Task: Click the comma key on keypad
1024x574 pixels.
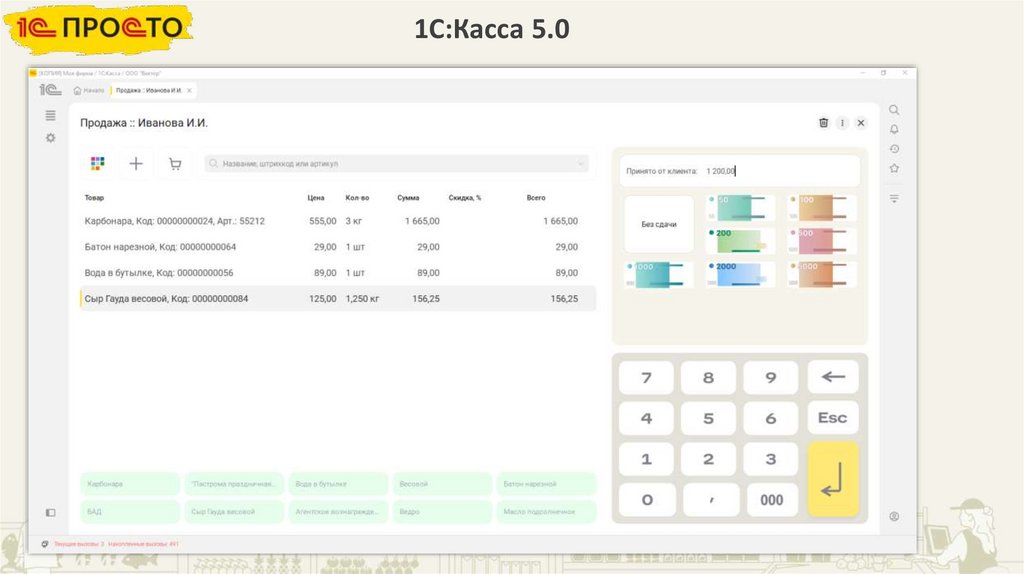Action: [x=711, y=500]
